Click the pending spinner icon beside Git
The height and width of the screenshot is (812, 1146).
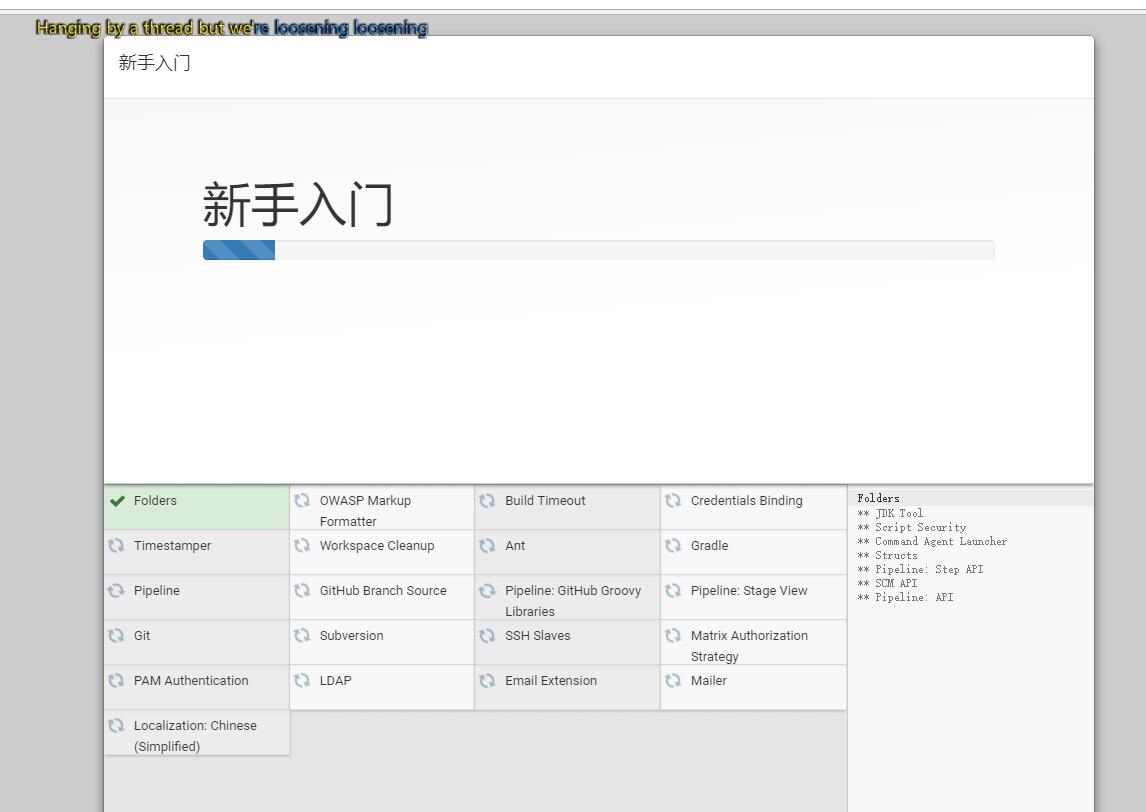(116, 635)
